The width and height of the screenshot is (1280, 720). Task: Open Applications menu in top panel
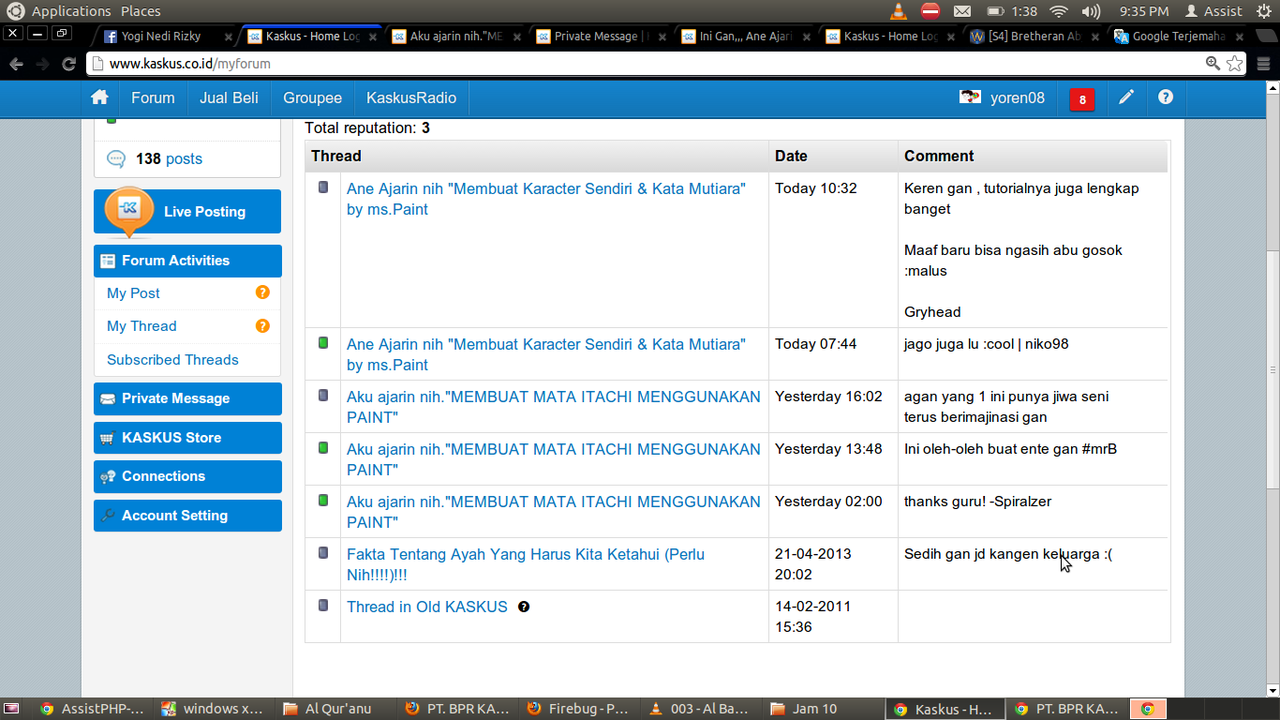[71, 11]
